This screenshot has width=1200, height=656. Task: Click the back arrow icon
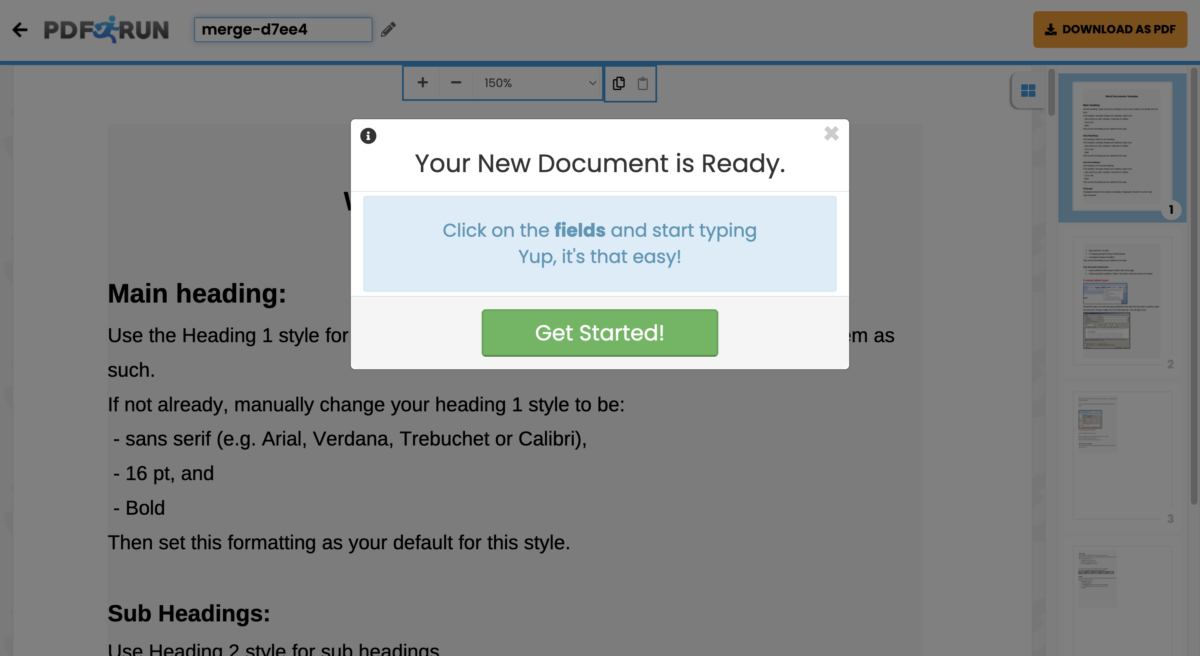click(19, 30)
